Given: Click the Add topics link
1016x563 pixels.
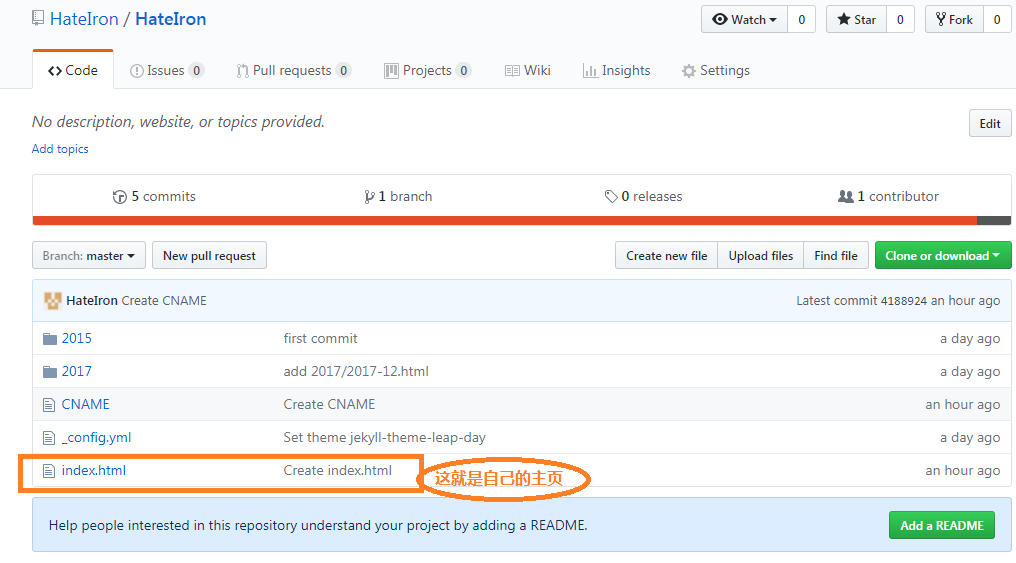Looking at the screenshot, I should (x=60, y=149).
